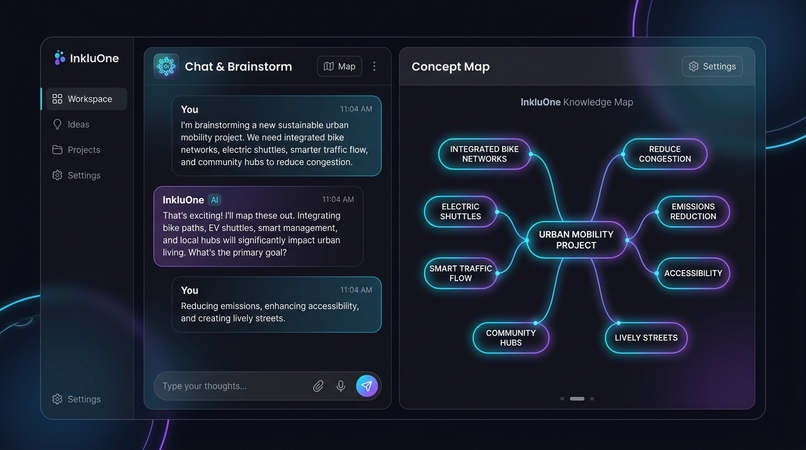Open the chat three-dot options menu
806x450 pixels.
click(374, 66)
